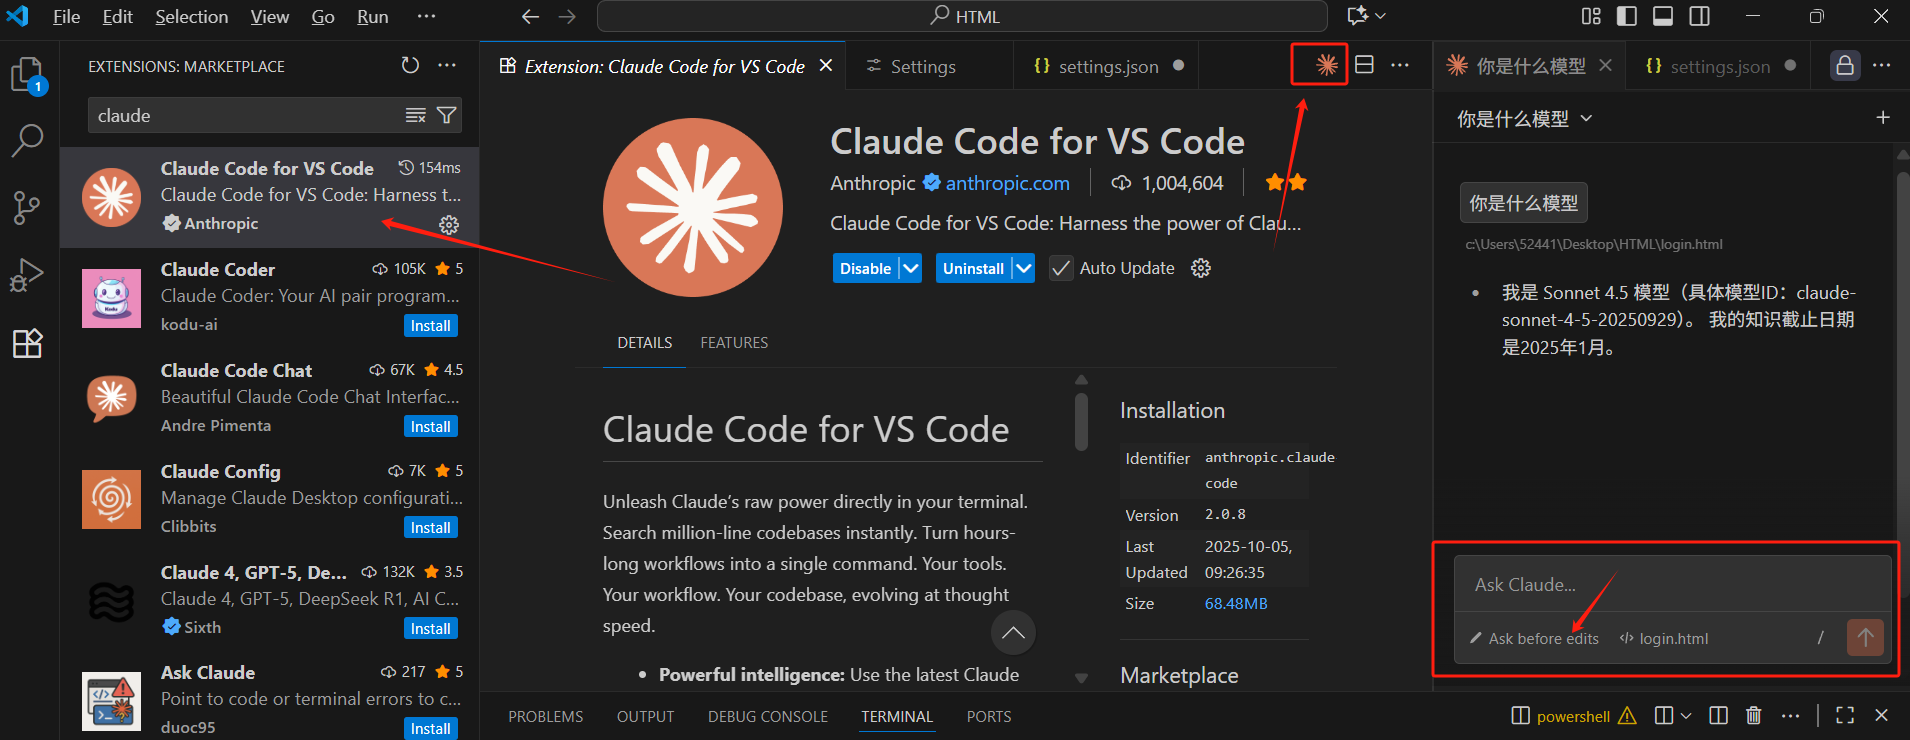Split the editor layout icon

[1364, 65]
